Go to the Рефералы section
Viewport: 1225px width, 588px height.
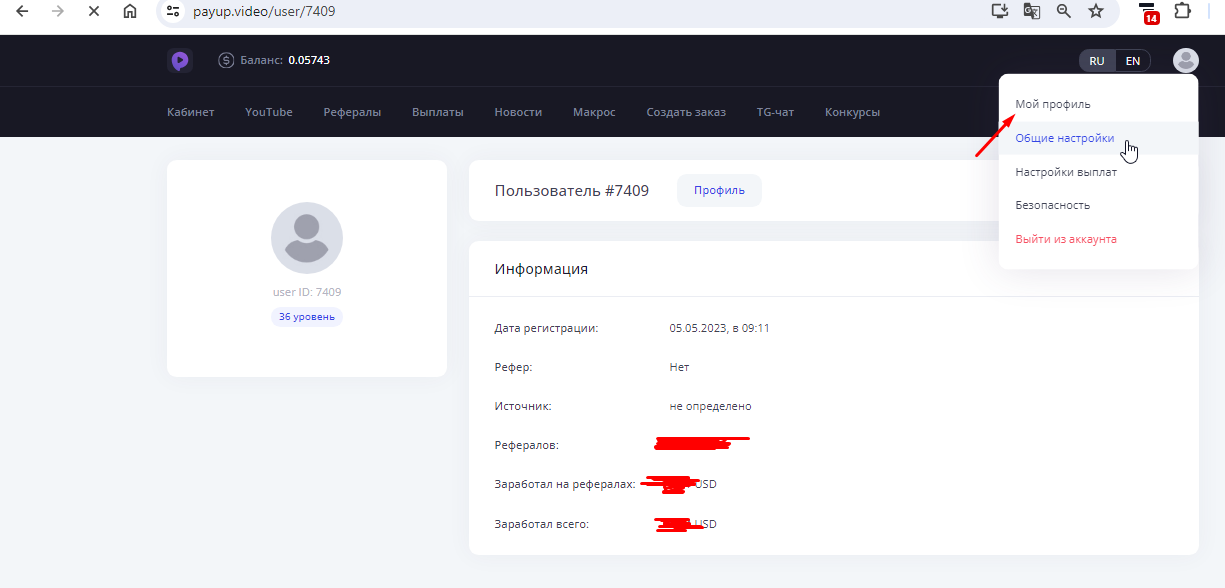(352, 112)
